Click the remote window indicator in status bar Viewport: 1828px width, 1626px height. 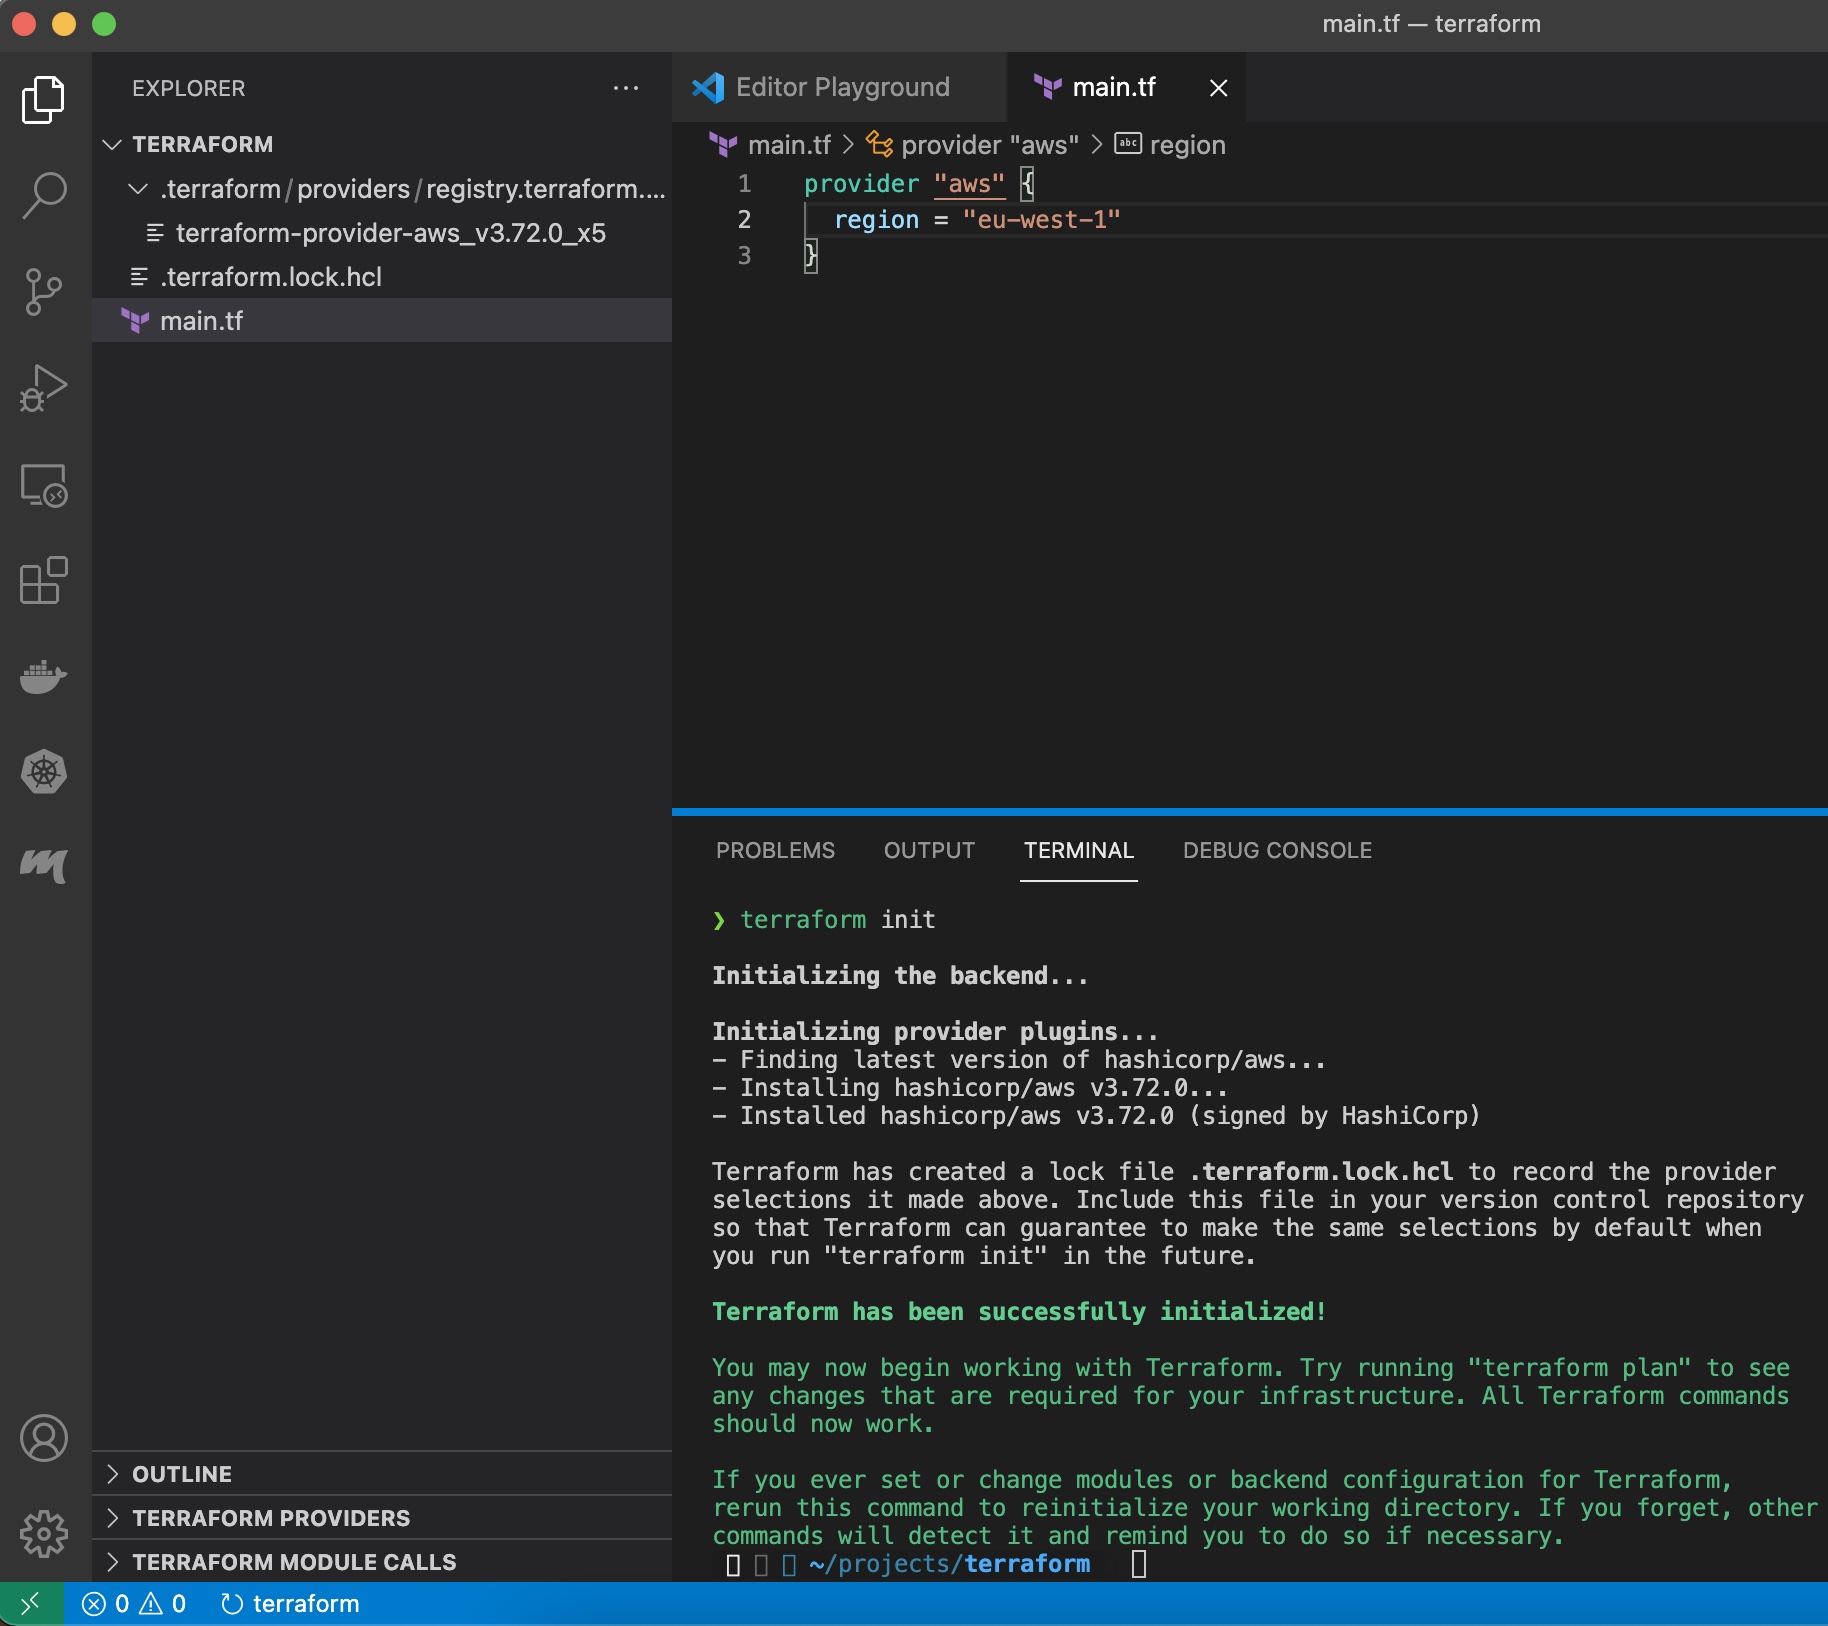coord(31,1604)
